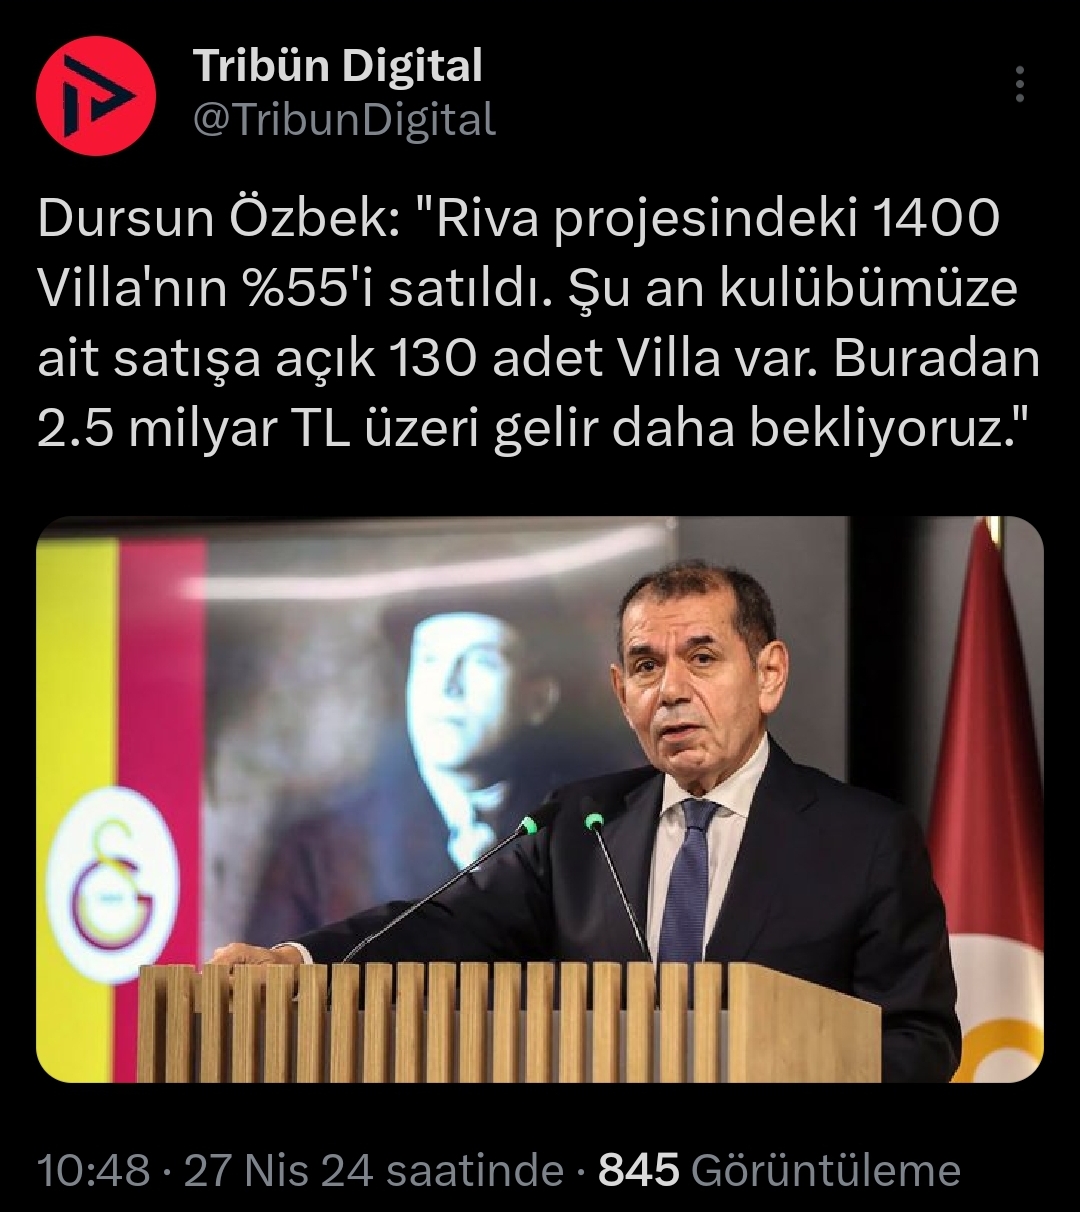The height and width of the screenshot is (1212, 1080).
Task: Click the yellow-red striped banner in the photo
Action: (x=120, y=799)
